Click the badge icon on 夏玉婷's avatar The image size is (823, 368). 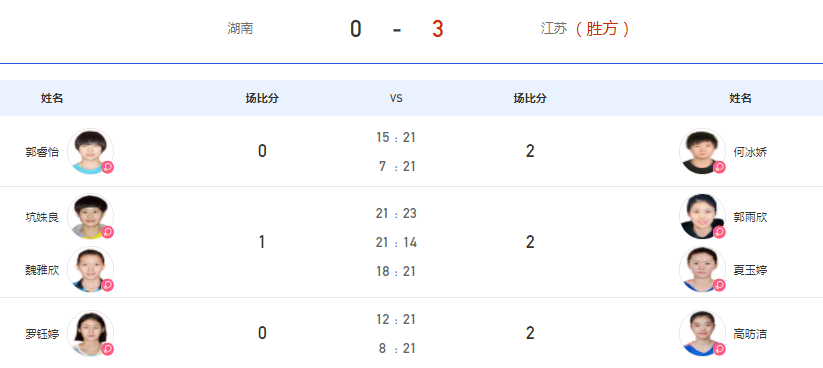(x=719, y=285)
